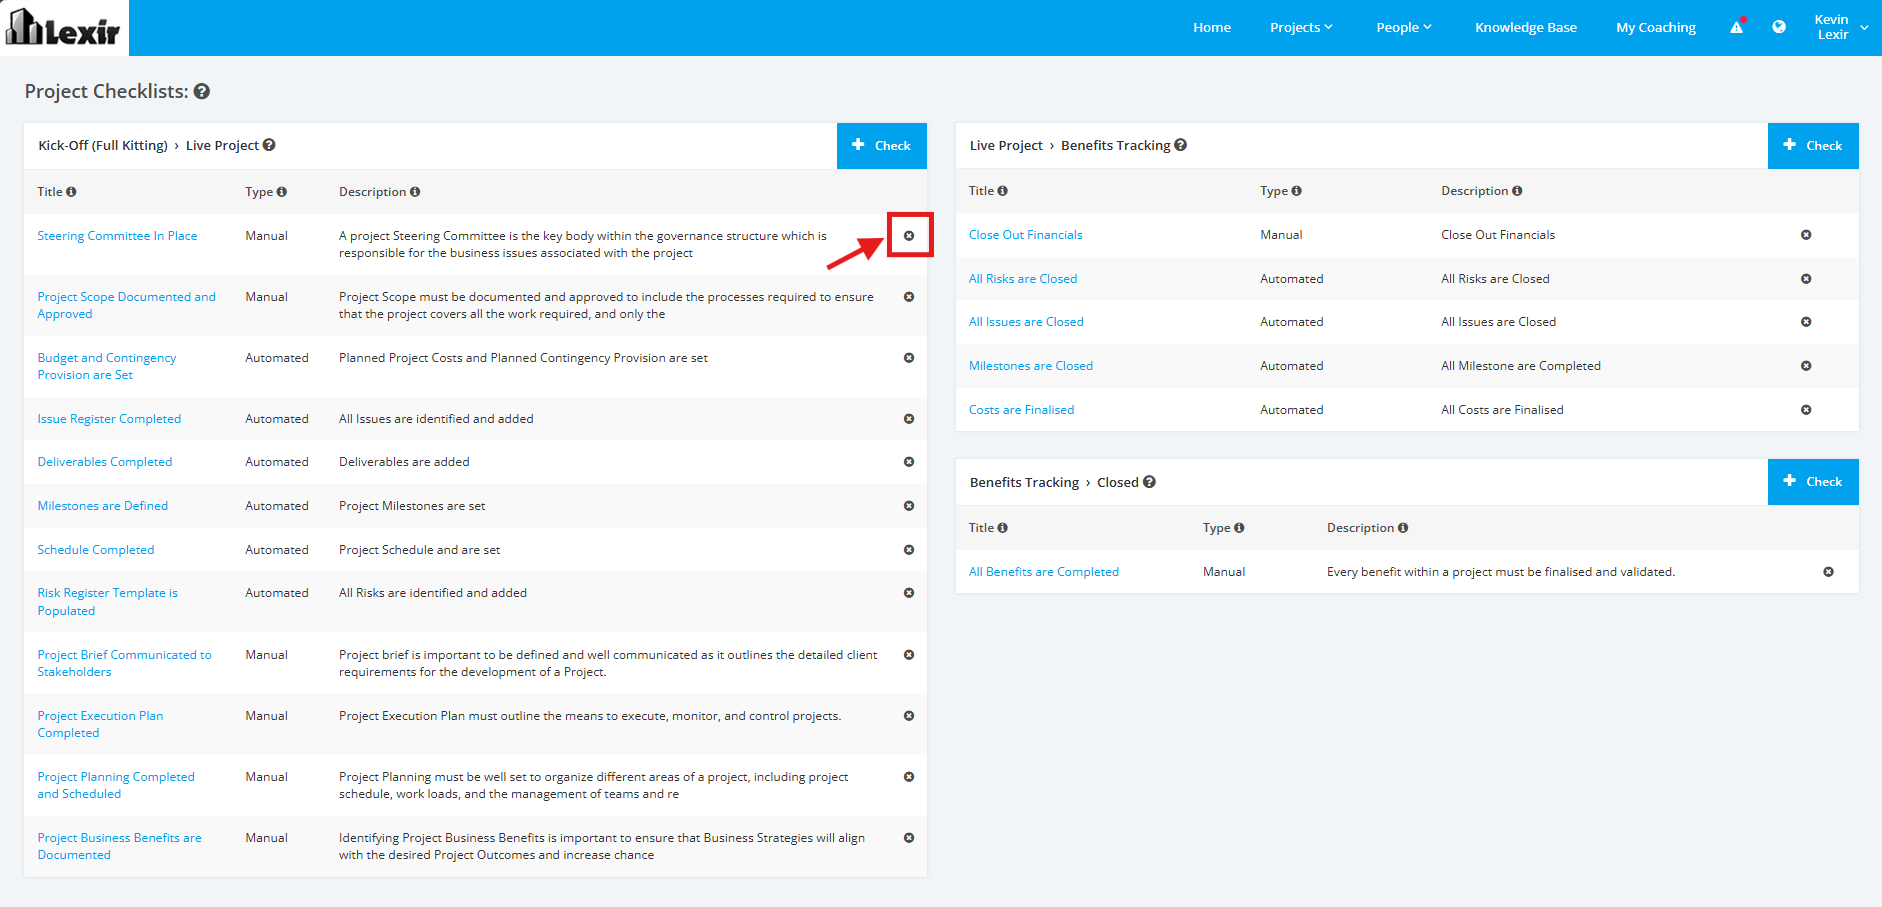Open Deliverables Completed link
Image resolution: width=1882 pixels, height=907 pixels.
pos(105,462)
